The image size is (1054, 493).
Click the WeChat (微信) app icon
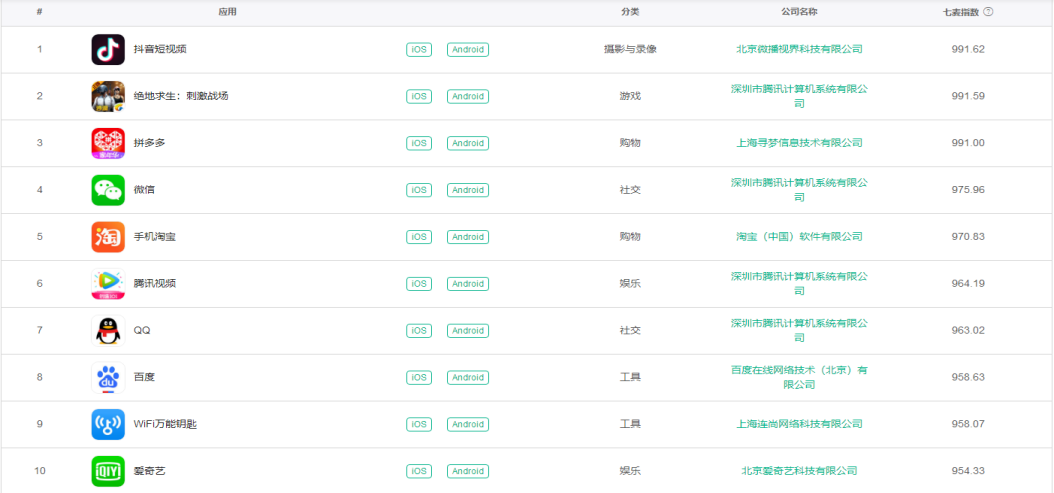point(108,190)
